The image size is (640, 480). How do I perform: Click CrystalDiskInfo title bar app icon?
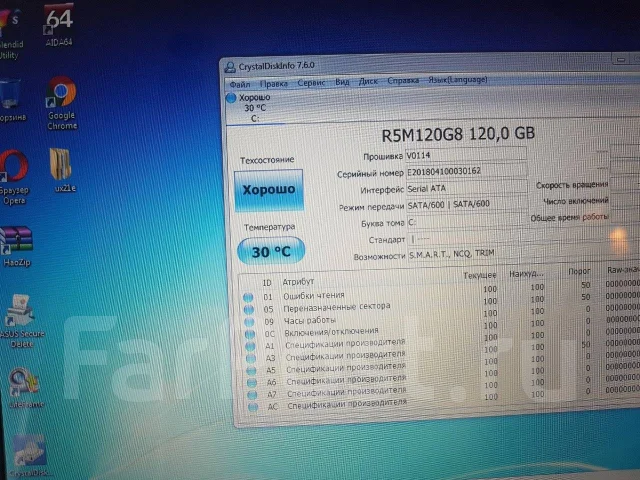tap(230, 67)
